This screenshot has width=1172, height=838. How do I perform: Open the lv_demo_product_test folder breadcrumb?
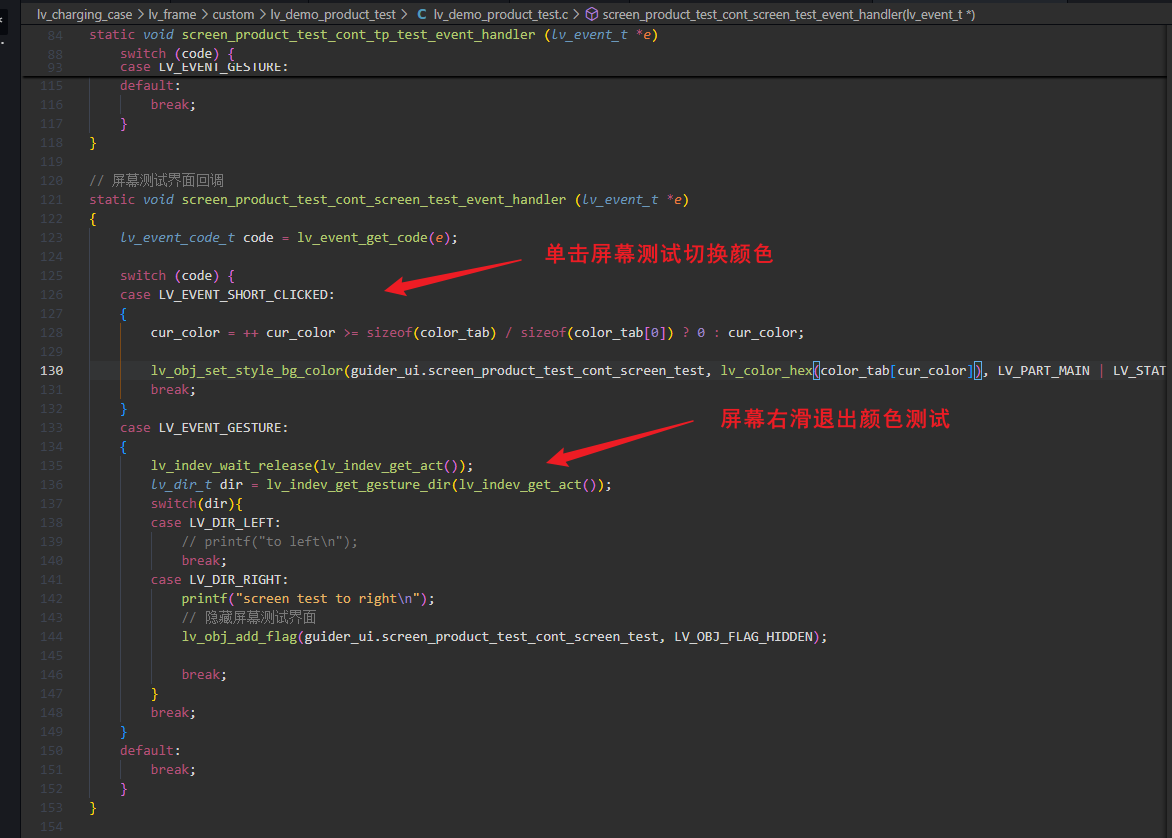pyautogui.click(x=333, y=14)
